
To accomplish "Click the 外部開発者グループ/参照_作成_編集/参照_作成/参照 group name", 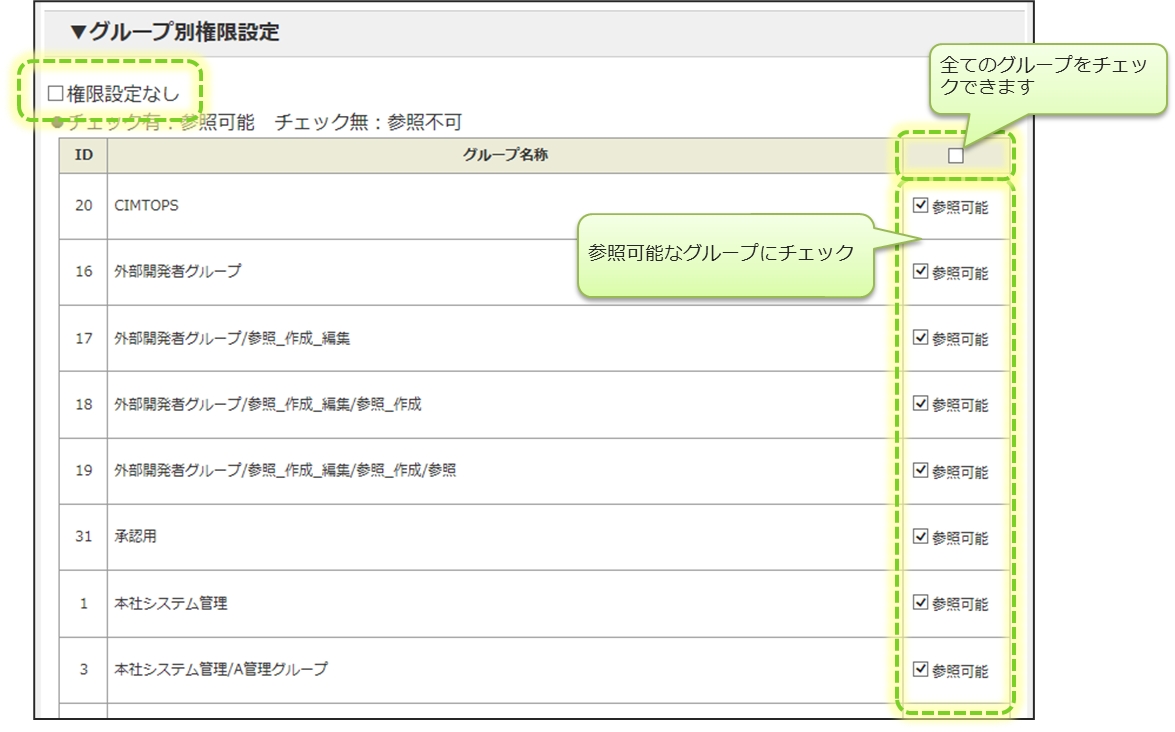I will (285, 470).
